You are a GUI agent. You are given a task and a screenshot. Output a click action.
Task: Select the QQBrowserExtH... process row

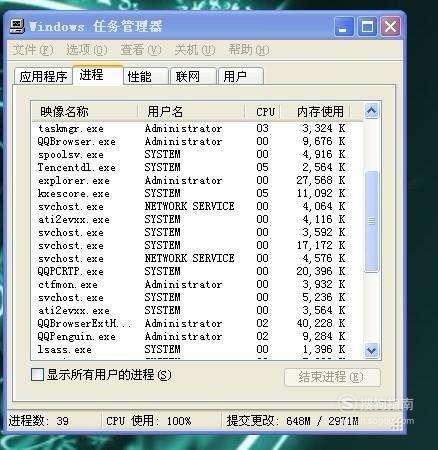tap(197, 323)
